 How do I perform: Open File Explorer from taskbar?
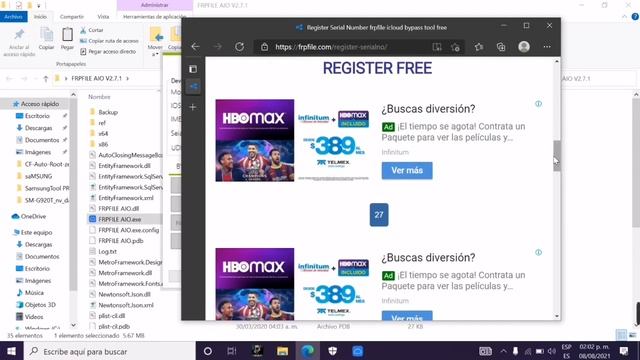282,351
